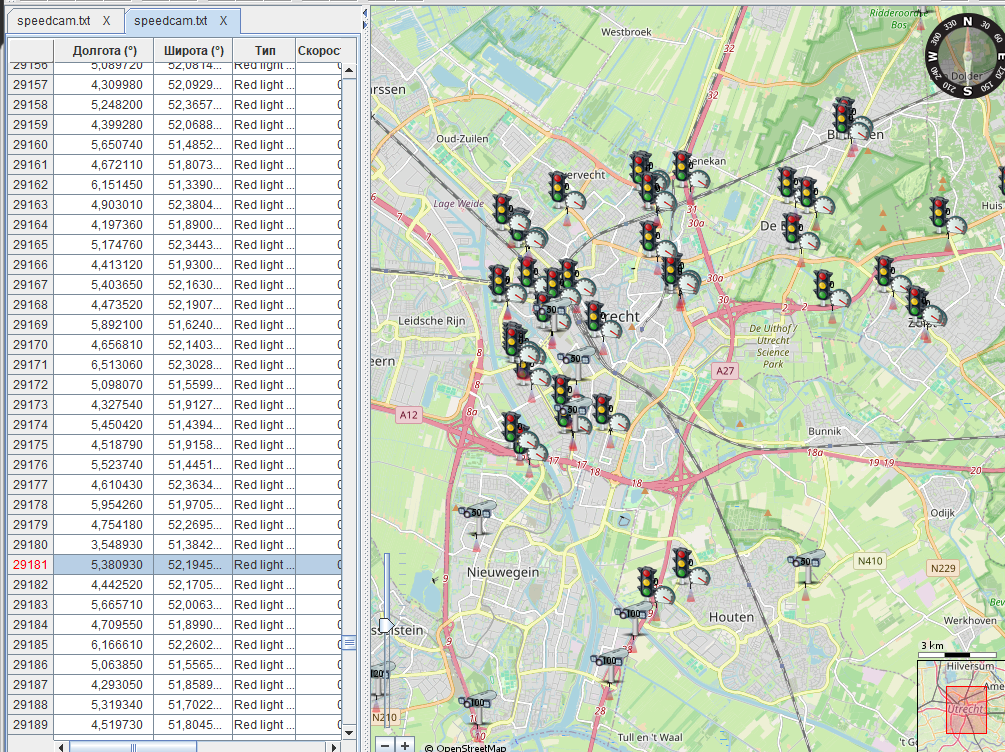The image size is (1005, 752).
Task: Select the traffic light next to Overvecht label
Action: click(558, 188)
